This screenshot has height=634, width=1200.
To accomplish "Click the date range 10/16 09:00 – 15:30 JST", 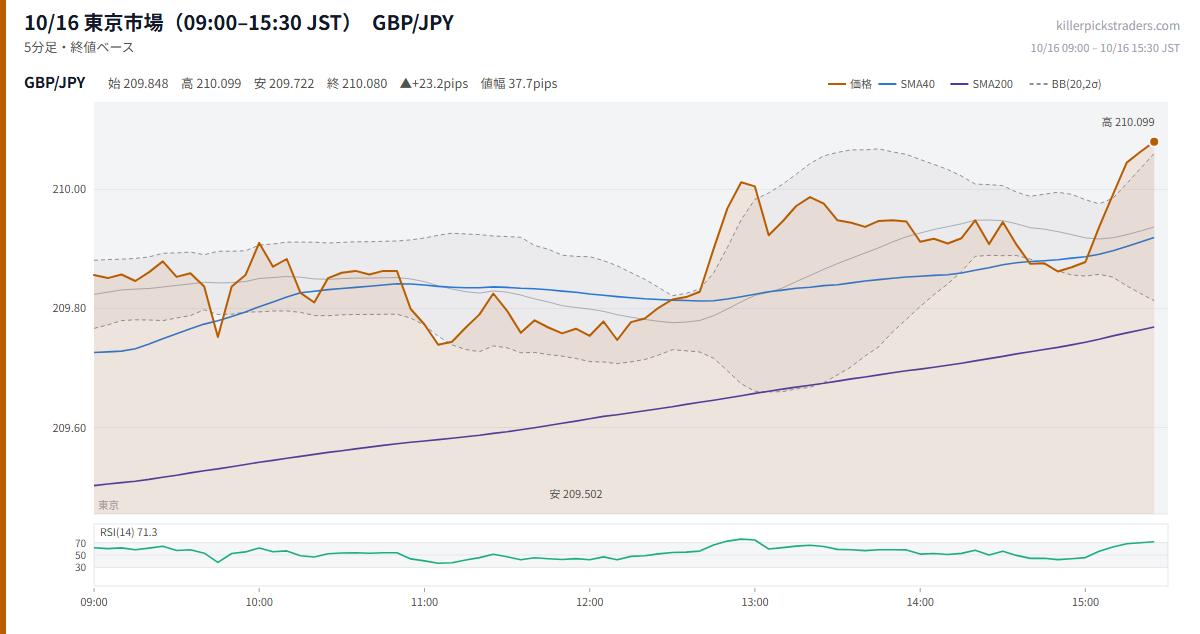I will tap(1105, 47).
